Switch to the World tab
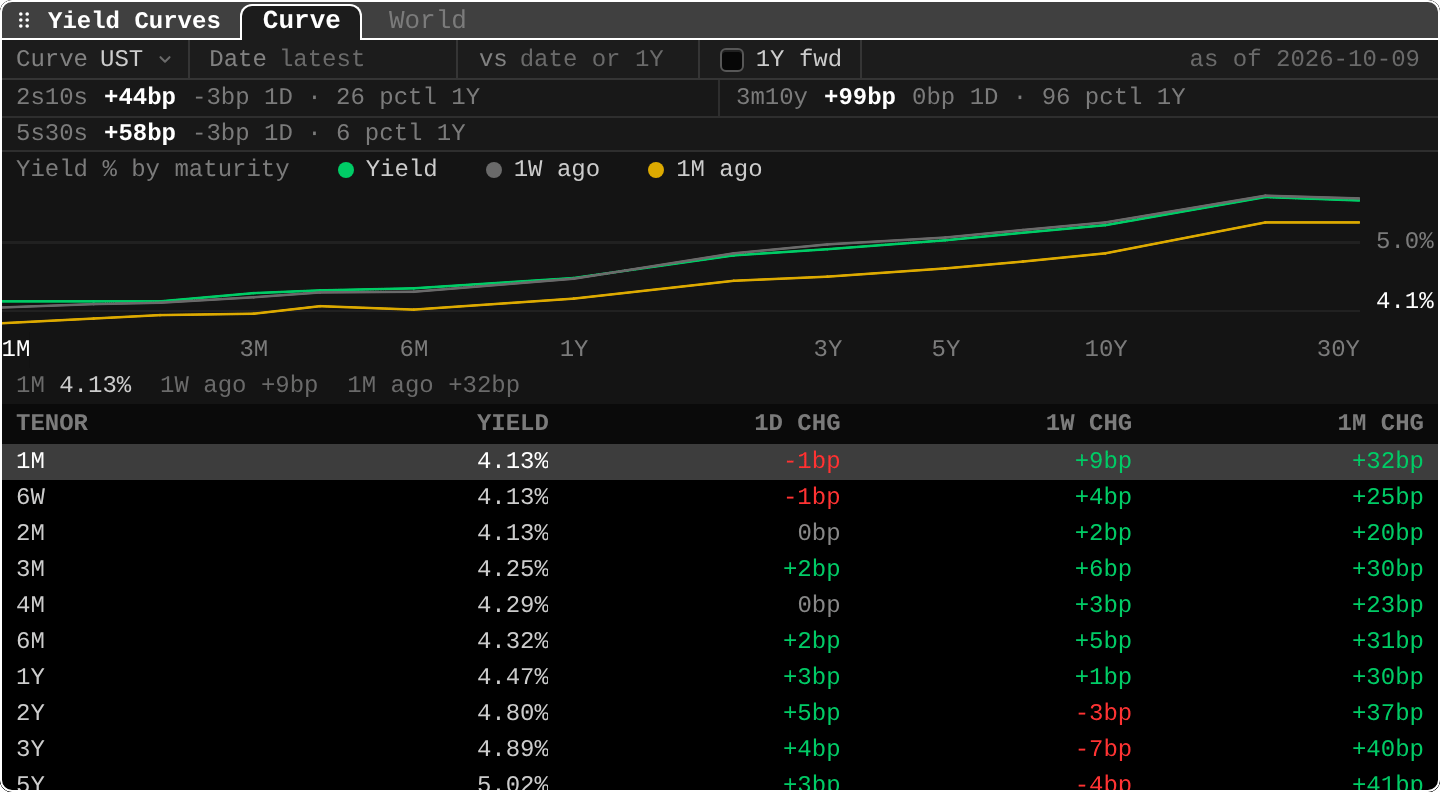1440x792 pixels. [x=427, y=20]
